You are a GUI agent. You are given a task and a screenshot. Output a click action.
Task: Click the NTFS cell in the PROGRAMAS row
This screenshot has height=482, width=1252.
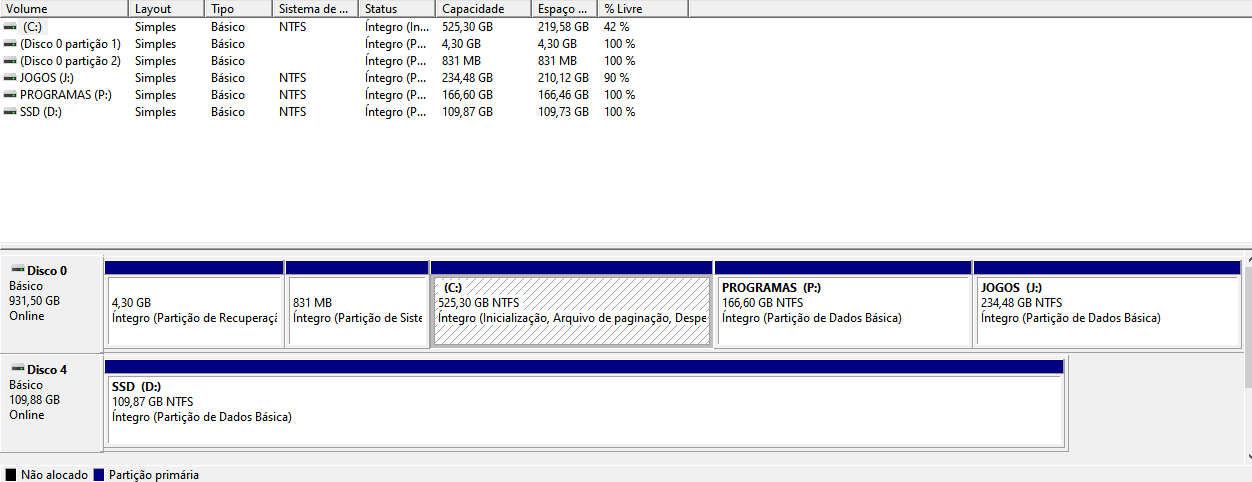(x=292, y=95)
